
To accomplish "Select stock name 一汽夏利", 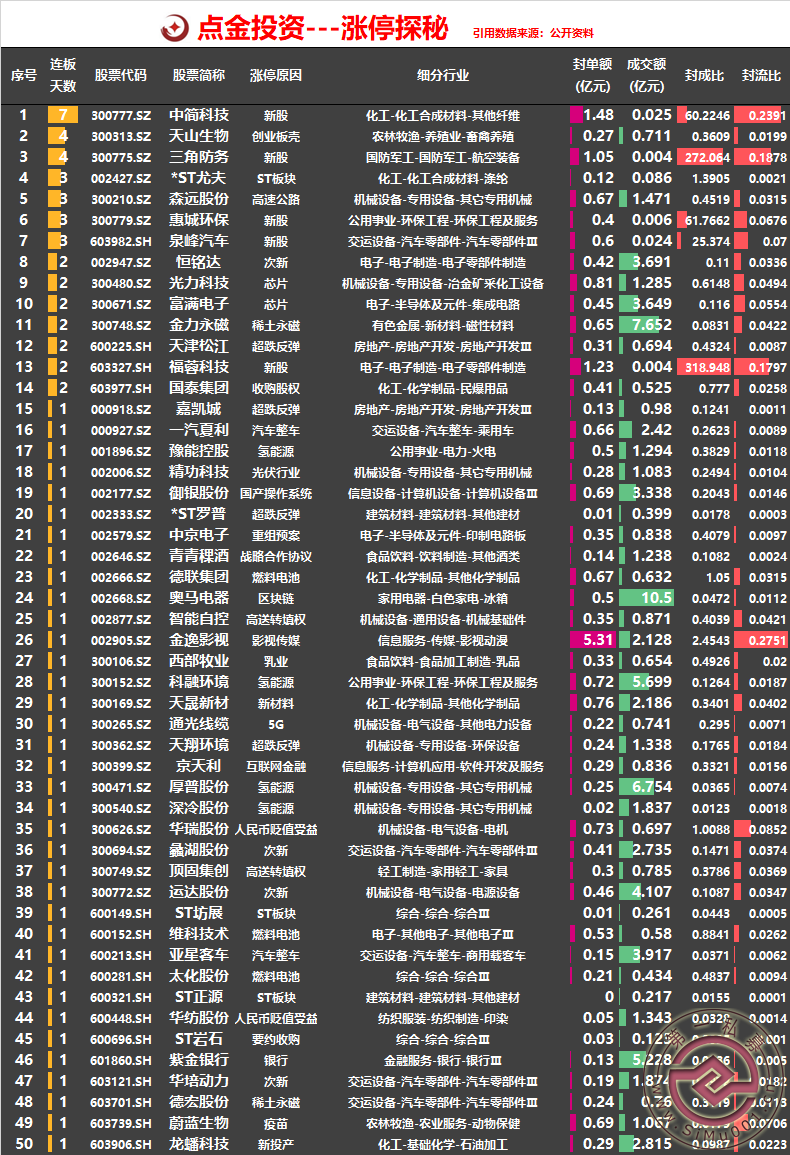I will pyautogui.click(x=199, y=430).
